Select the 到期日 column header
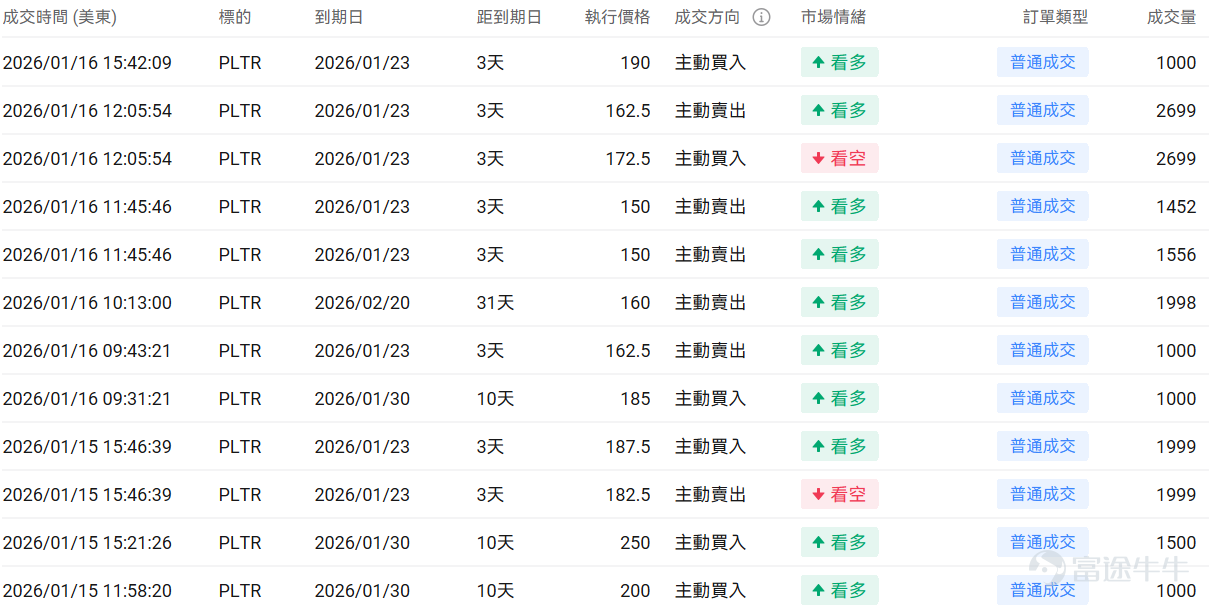The width and height of the screenshot is (1209, 605). 339,17
